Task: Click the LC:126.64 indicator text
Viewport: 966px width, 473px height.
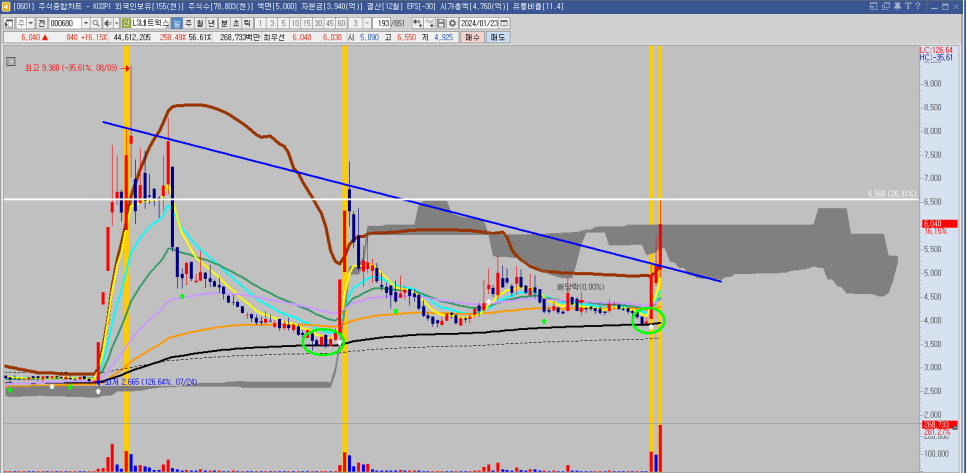Action: pos(936,50)
